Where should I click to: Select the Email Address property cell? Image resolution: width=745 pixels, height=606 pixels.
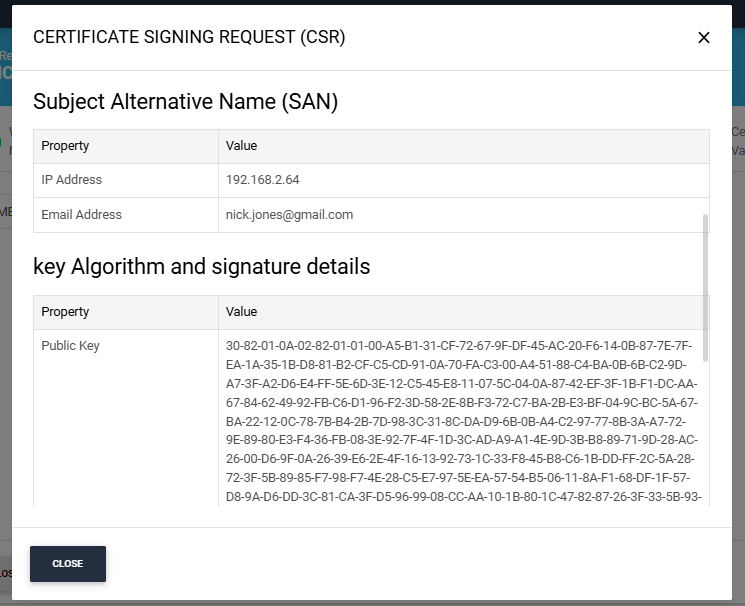(x=82, y=214)
